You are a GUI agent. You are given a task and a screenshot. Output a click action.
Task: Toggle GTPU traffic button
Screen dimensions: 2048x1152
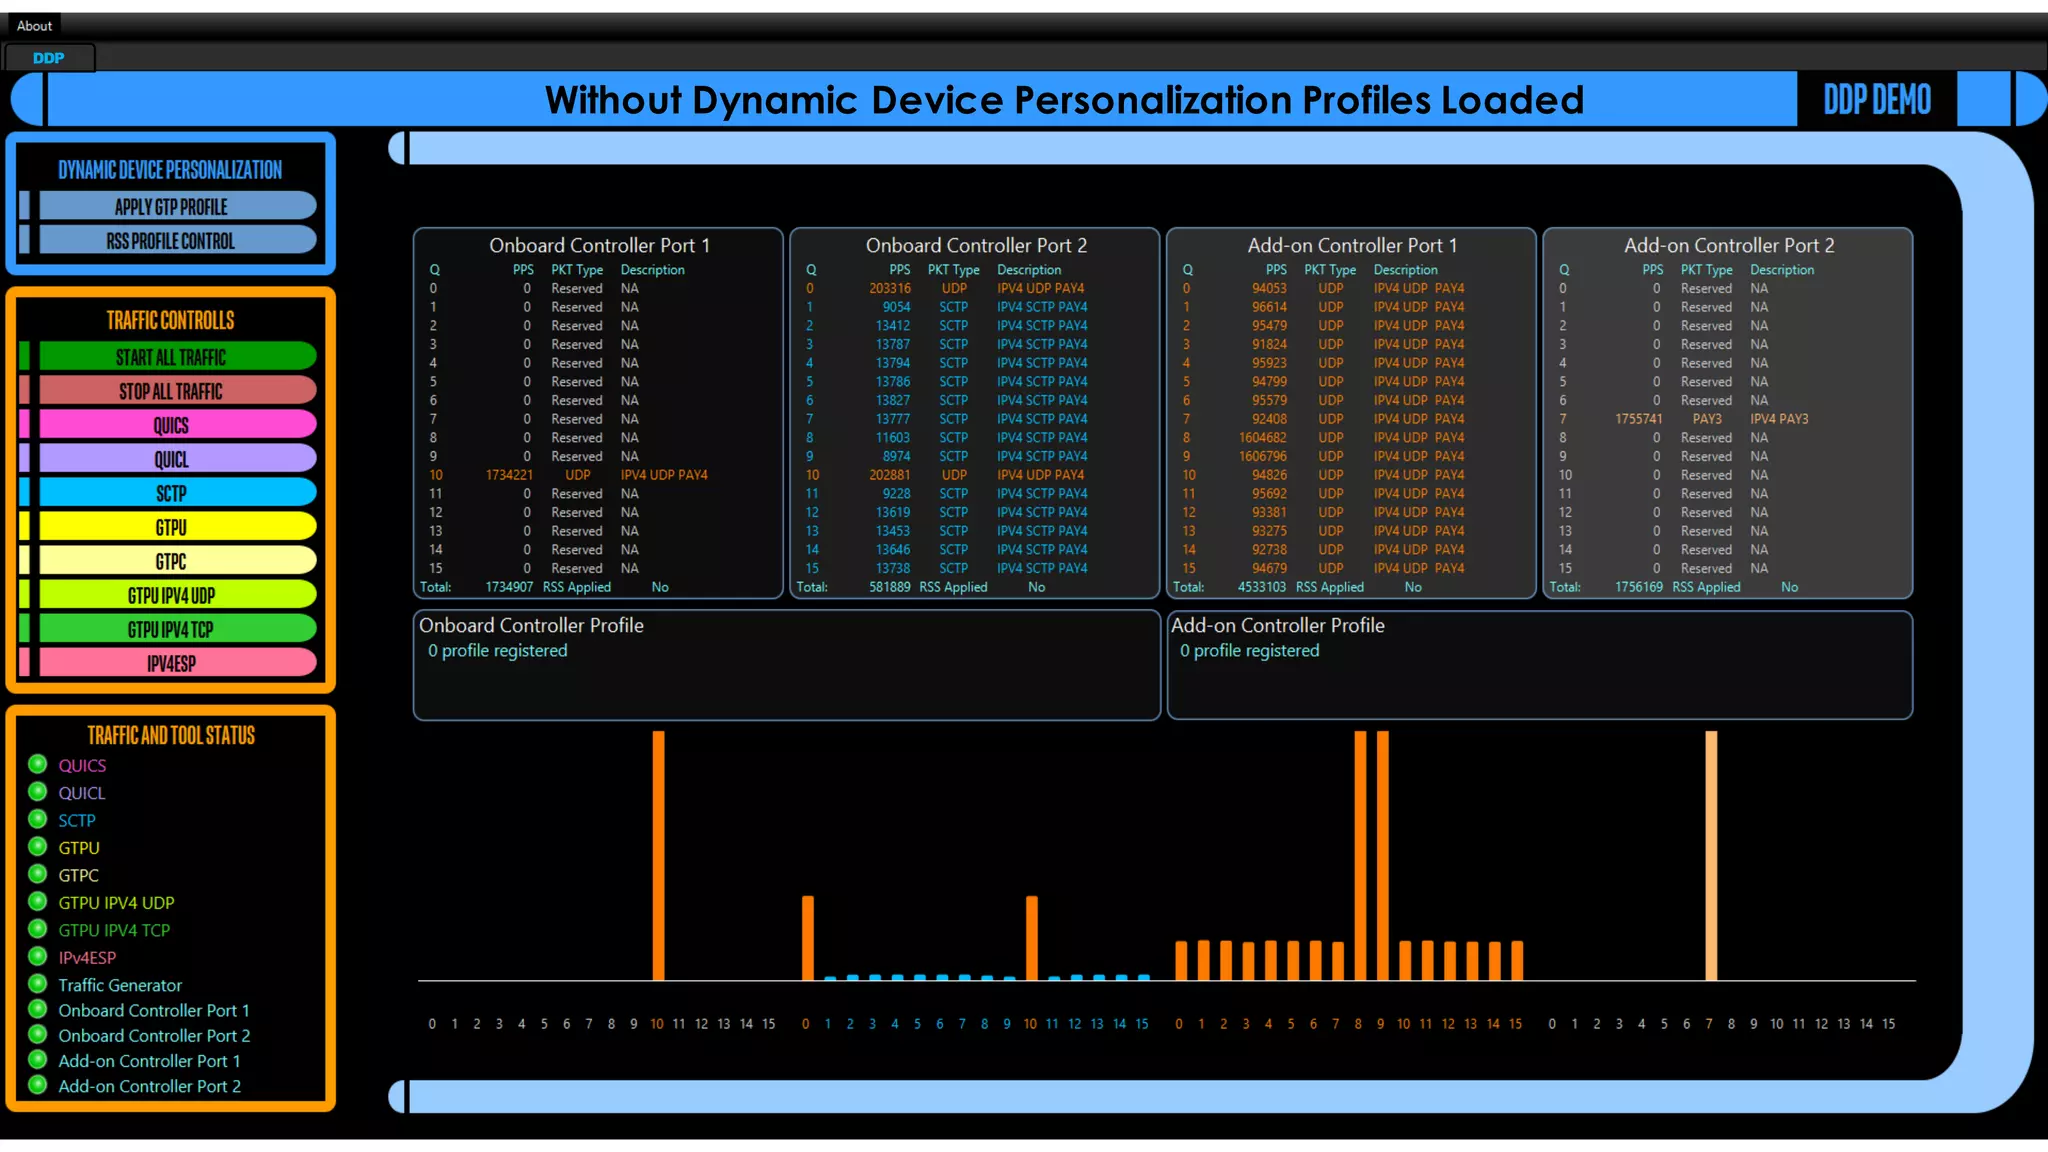177,527
